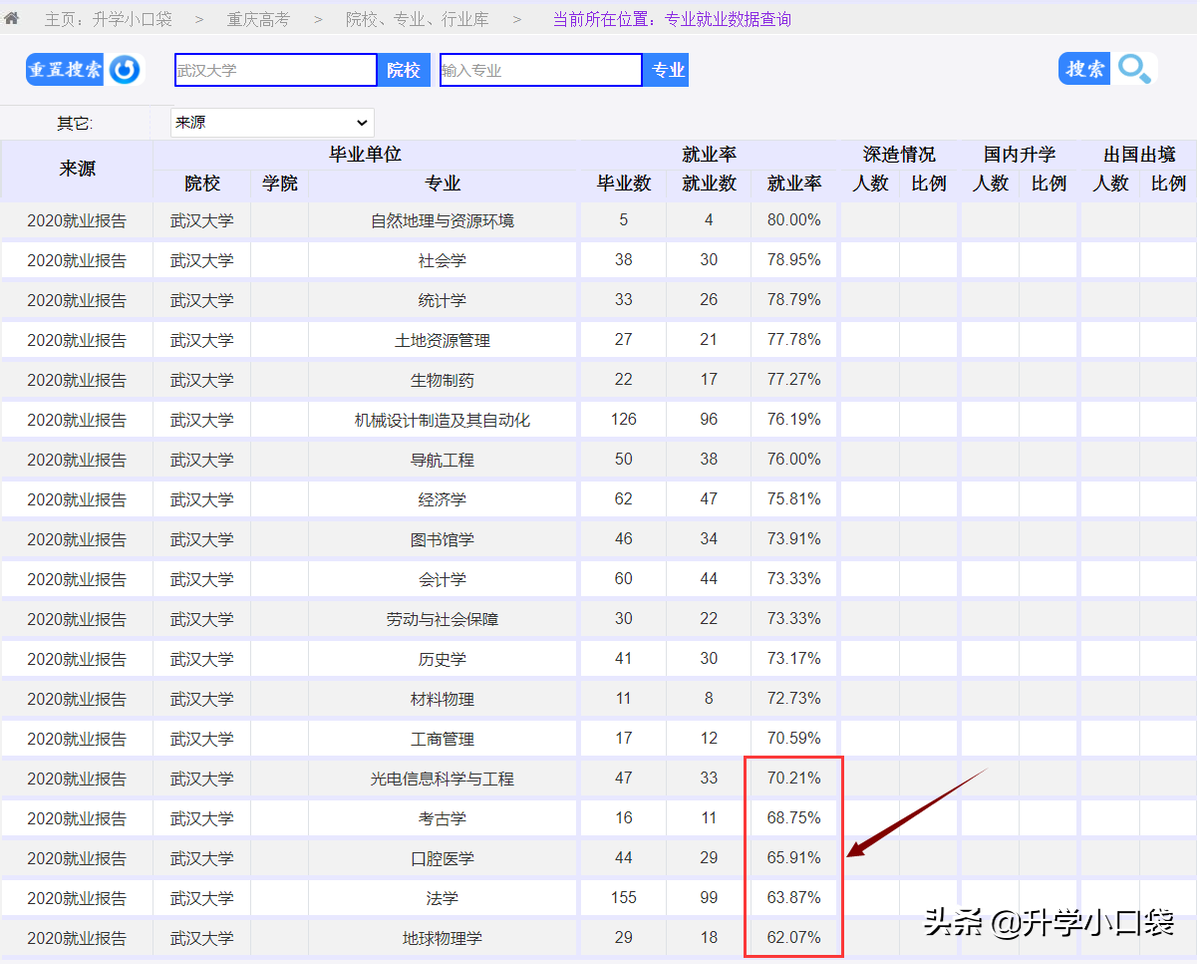Select the 机械设计制造及其自动化 major cell
The height and width of the screenshot is (964, 1200).
pos(443,420)
